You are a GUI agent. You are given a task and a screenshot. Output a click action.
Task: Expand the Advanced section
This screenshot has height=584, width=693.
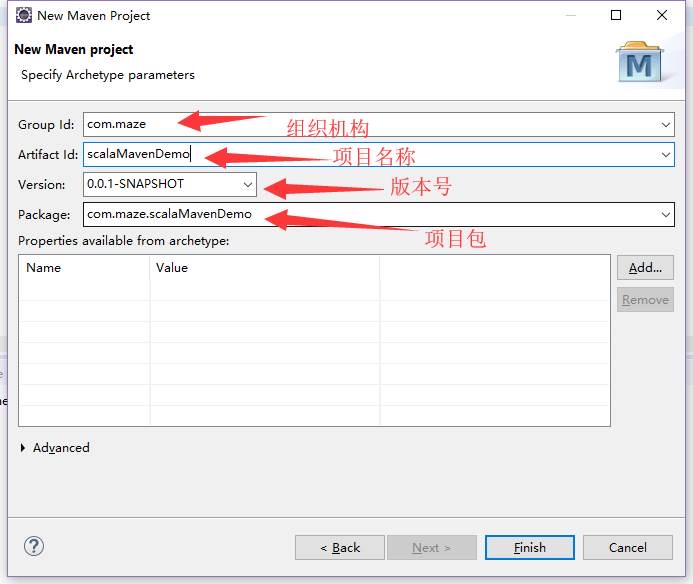[24, 448]
